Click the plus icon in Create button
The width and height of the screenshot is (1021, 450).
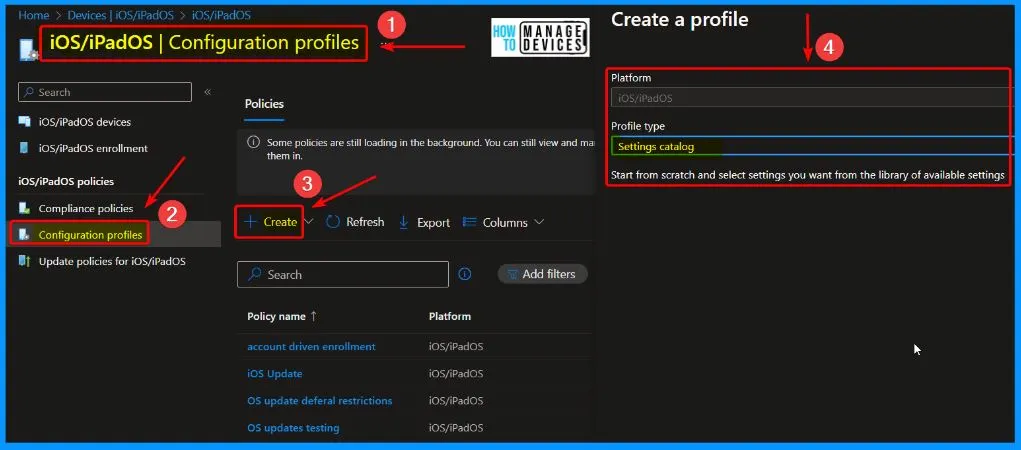pos(250,222)
